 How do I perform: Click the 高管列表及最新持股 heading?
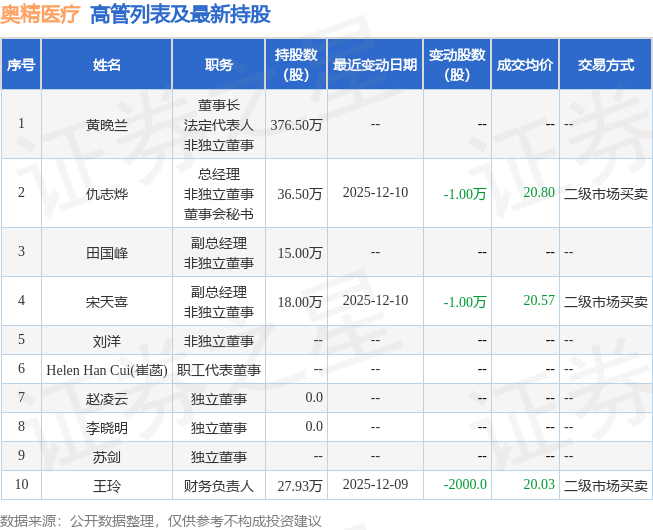(180, 14)
